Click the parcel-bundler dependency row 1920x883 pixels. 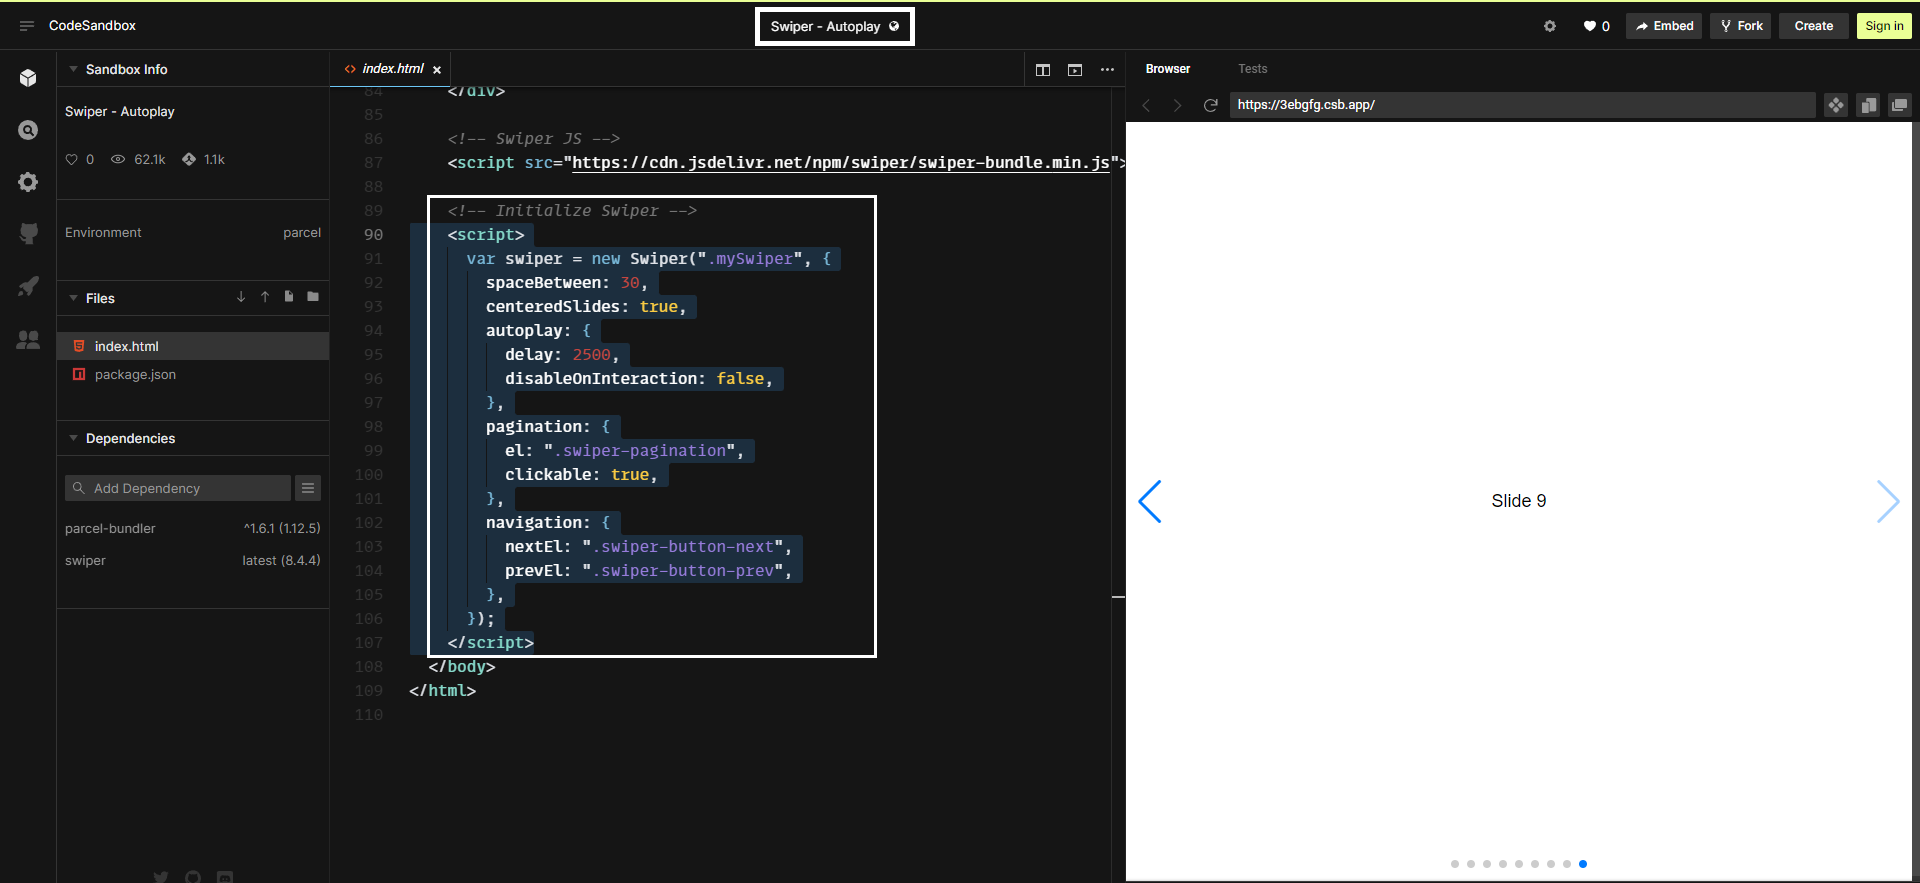[193, 528]
